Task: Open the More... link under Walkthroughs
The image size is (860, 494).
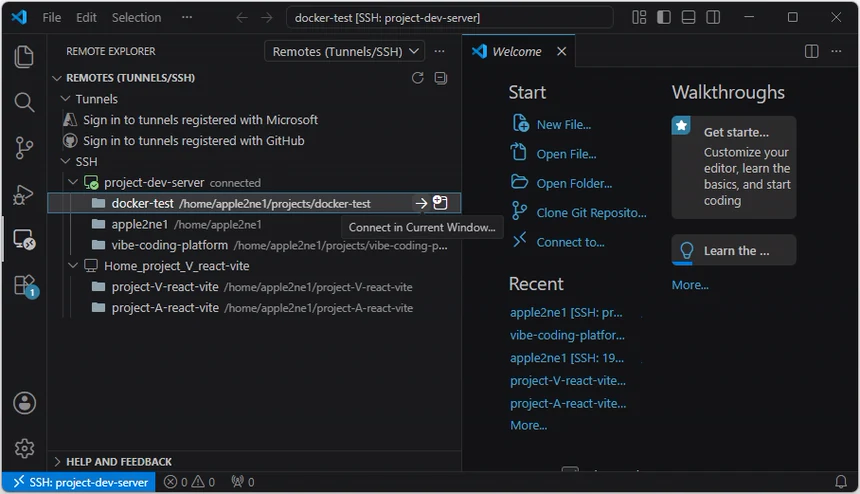Action: pos(690,285)
